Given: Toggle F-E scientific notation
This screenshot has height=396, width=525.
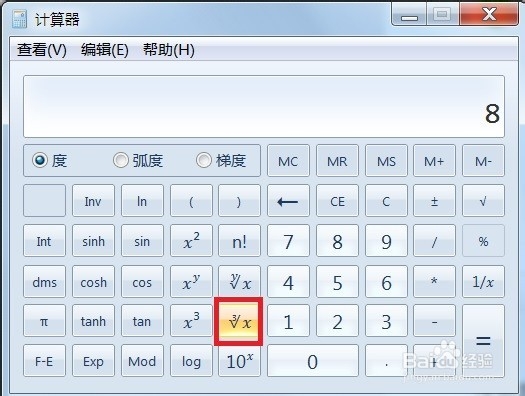Looking at the screenshot, I should tap(44, 361).
